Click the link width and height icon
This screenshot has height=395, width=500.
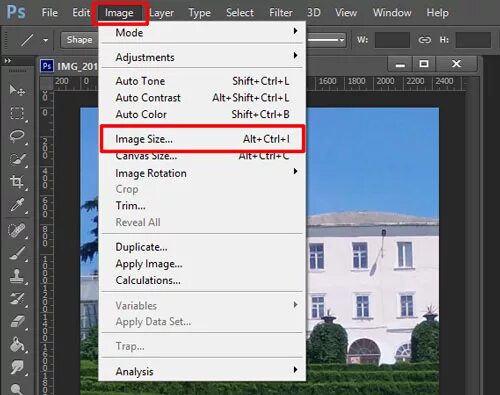coord(424,40)
